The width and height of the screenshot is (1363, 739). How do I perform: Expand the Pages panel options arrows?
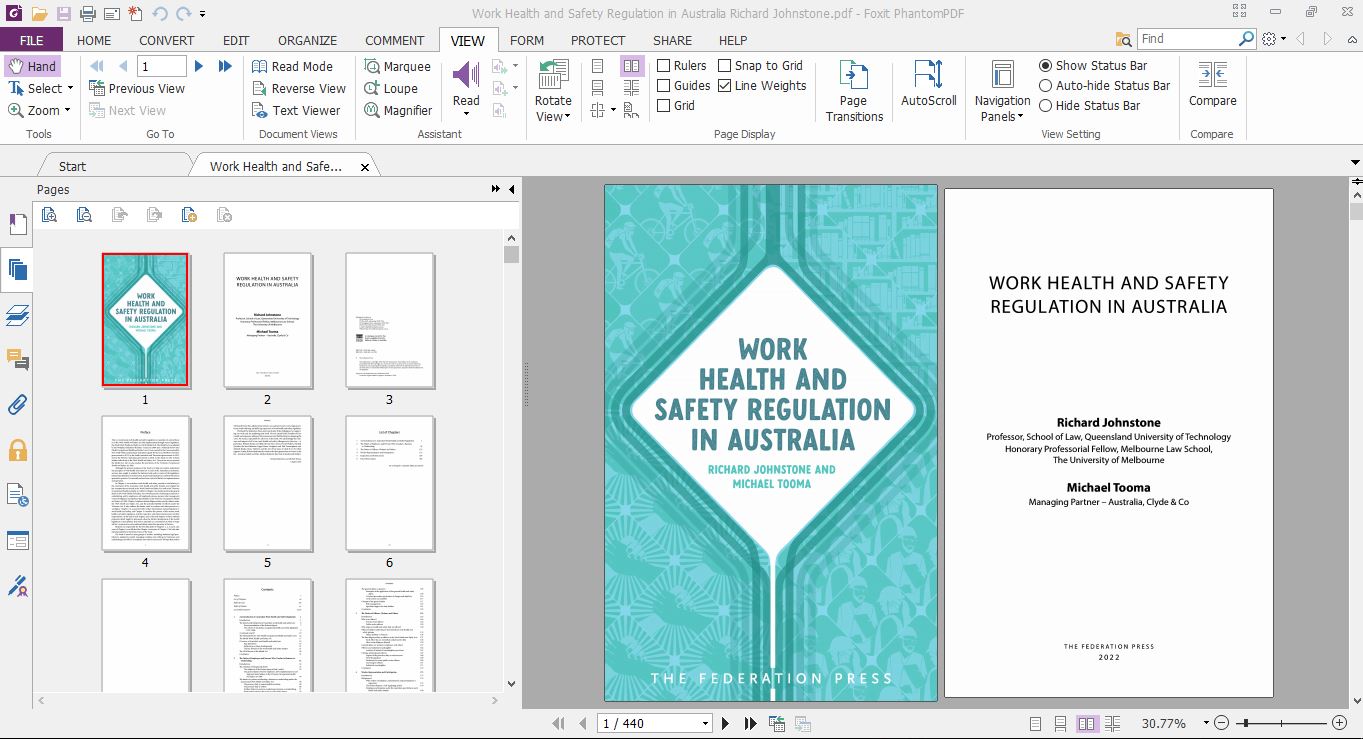pyautogui.click(x=495, y=189)
